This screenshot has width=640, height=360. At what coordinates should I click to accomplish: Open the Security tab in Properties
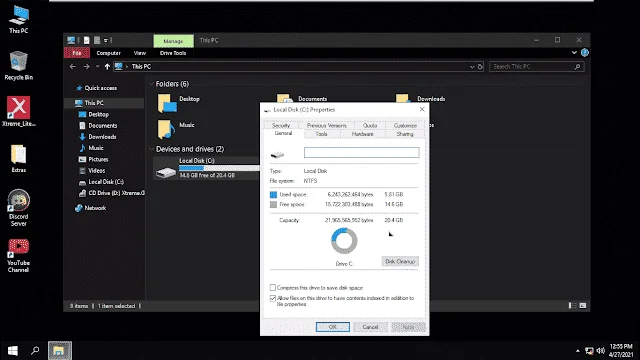coord(281,126)
